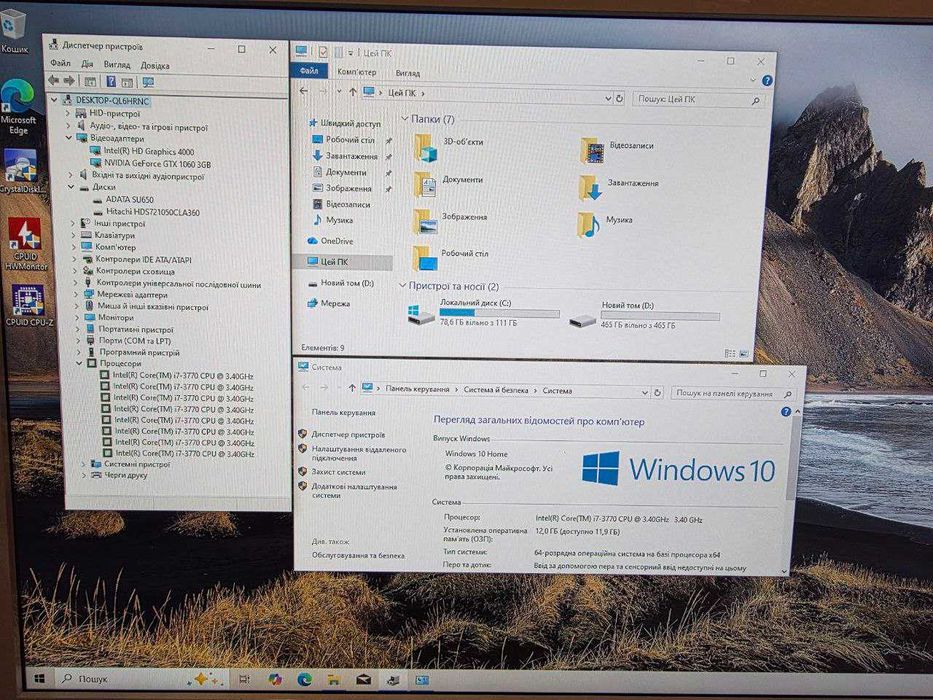
Task: Launch CrystalDiskInfo desktop shortcut
Action: 21,171
